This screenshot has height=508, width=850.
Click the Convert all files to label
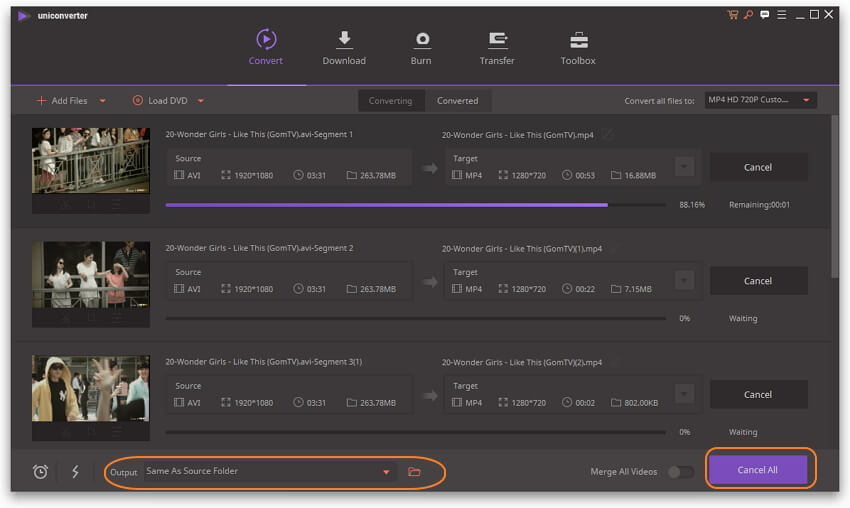[x=659, y=101]
